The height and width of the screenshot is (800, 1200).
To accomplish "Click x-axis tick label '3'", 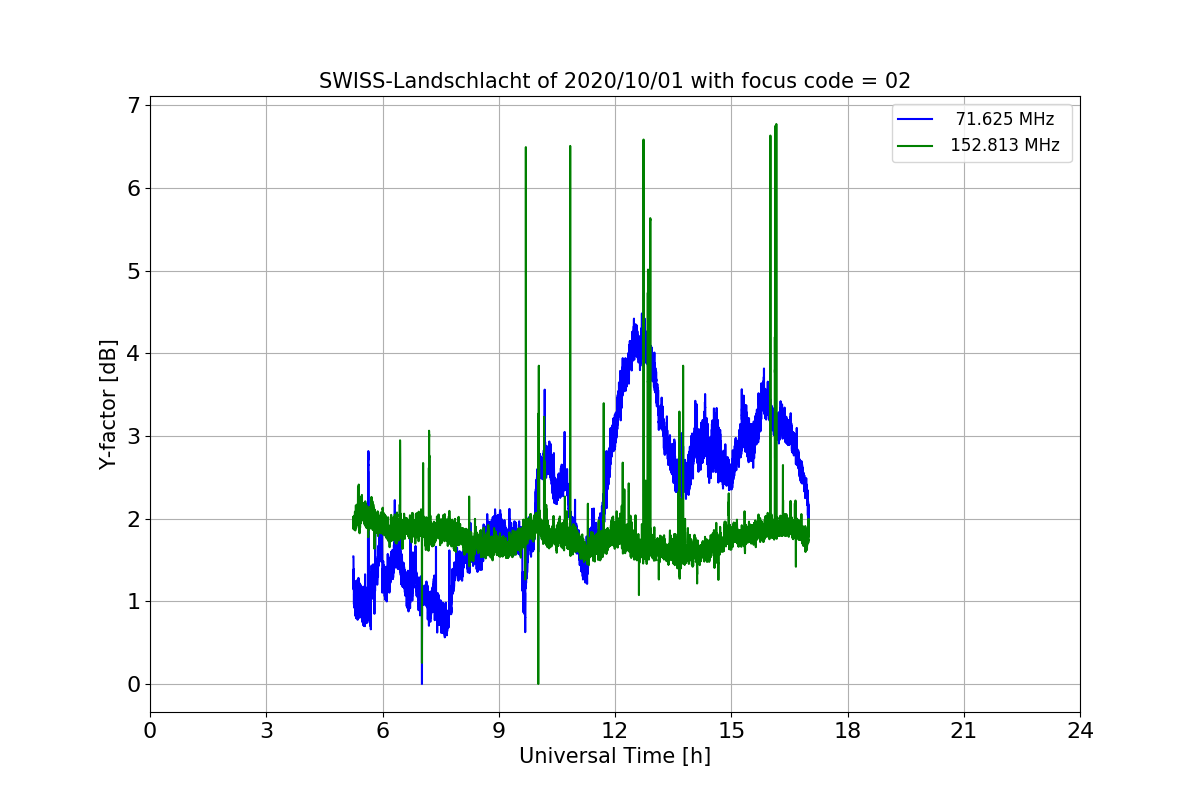I will tap(266, 731).
